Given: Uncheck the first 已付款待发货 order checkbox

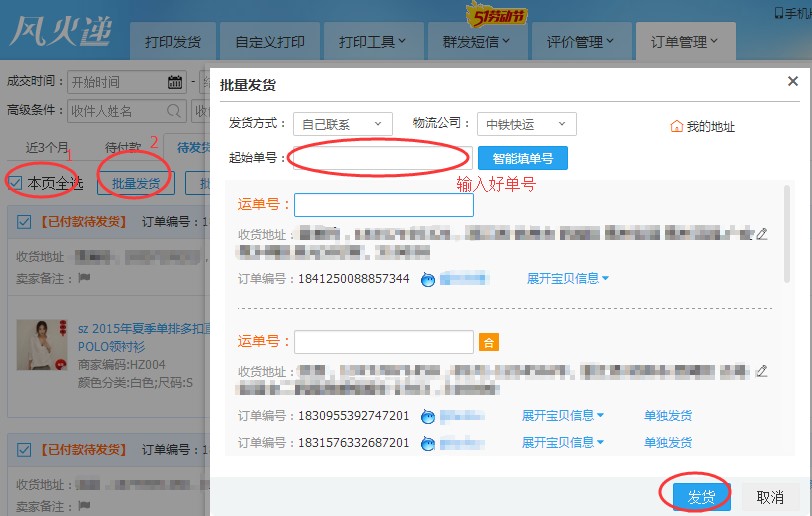Looking at the screenshot, I should click(x=24, y=222).
